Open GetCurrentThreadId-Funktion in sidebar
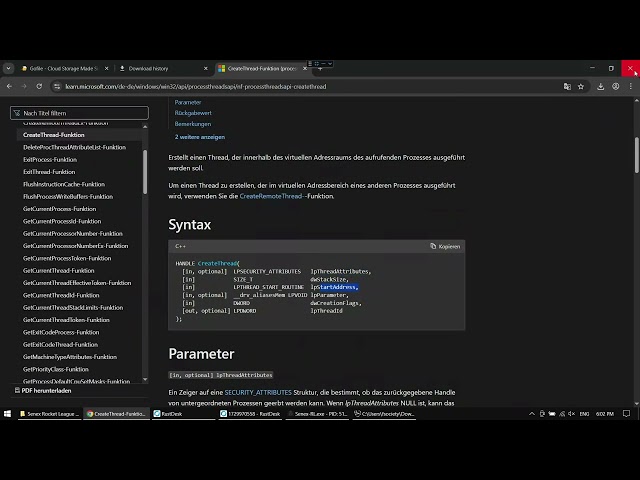This screenshot has height=480, width=640. pyautogui.click(x=61, y=295)
